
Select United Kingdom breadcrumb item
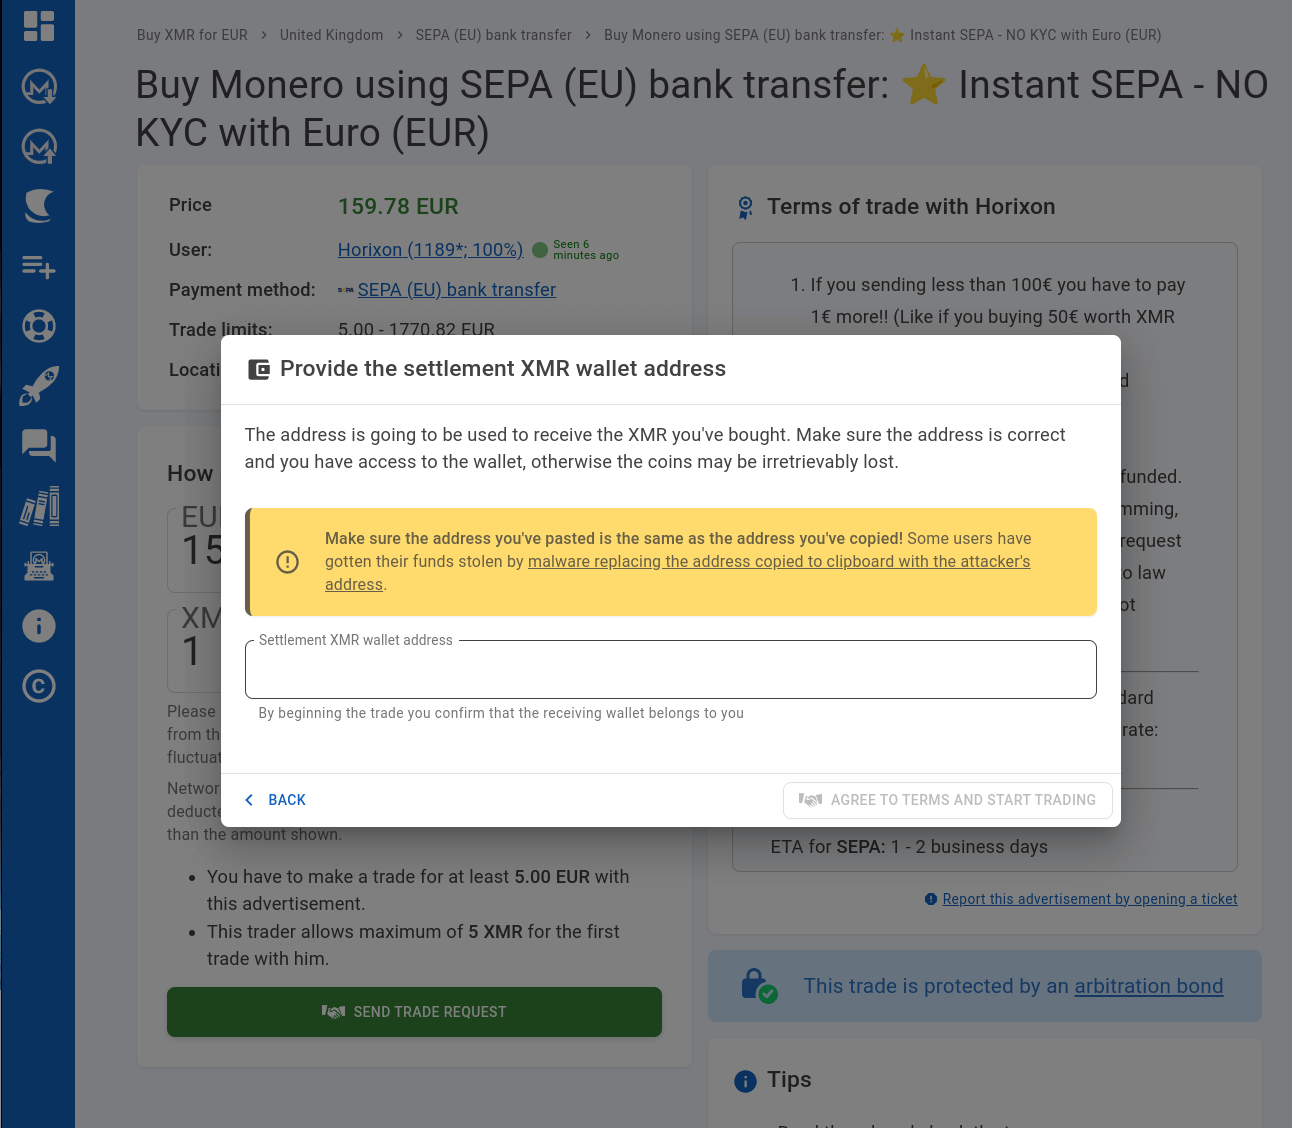click(331, 35)
